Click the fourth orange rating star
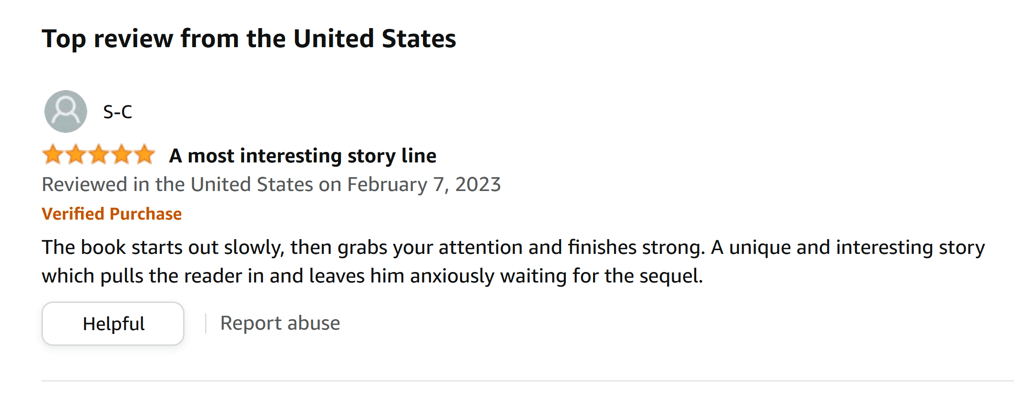 pos(121,156)
